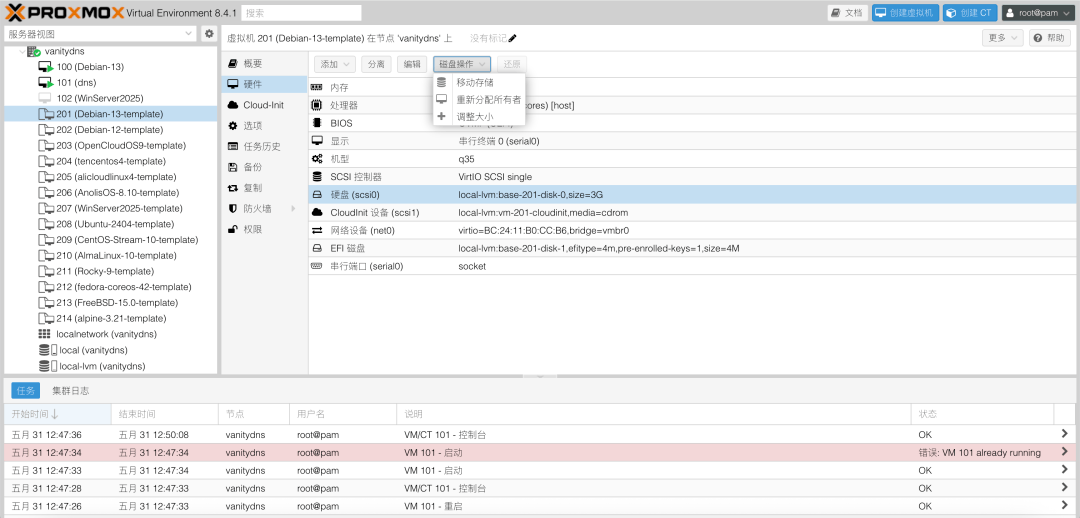The width and height of the screenshot is (1080, 518).
Task: Open the 添加 add hardware dropdown
Action: pos(335,64)
